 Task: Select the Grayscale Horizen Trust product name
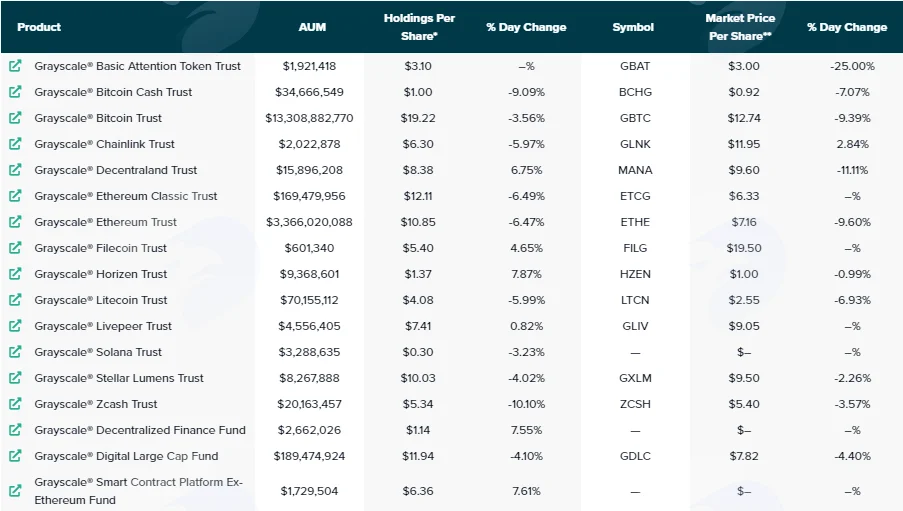[x=101, y=274]
